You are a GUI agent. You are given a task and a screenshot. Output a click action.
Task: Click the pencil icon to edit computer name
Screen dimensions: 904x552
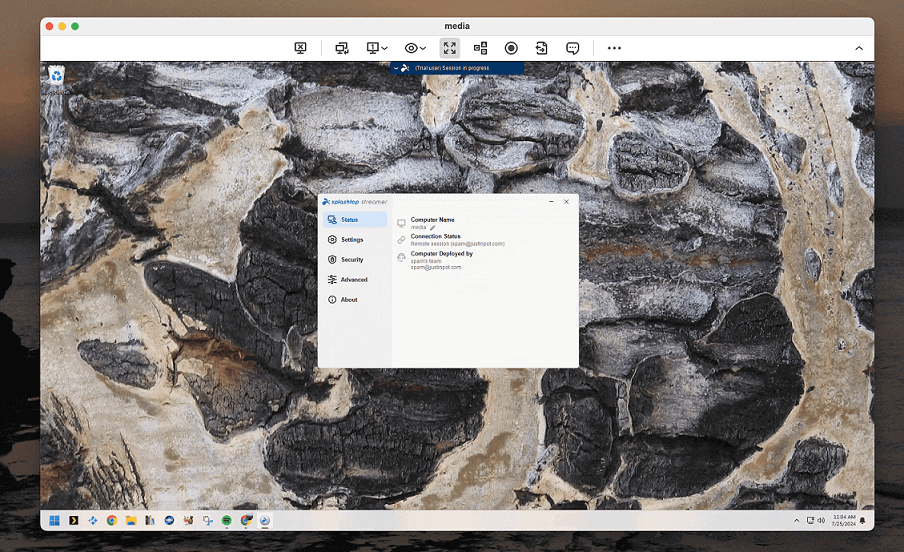tap(433, 228)
